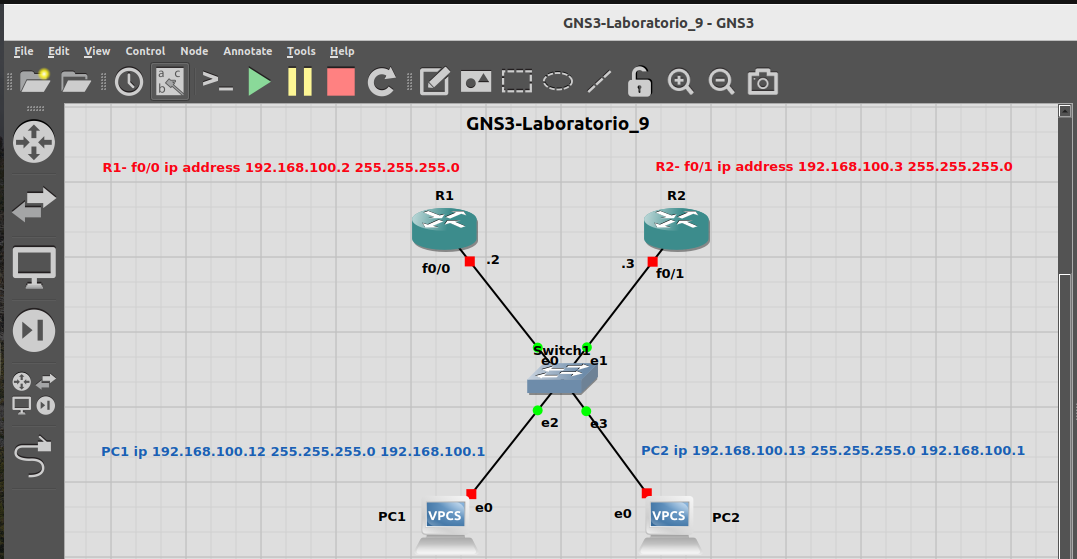Select the R1 router node
1077x559 pixels.
pos(444,229)
